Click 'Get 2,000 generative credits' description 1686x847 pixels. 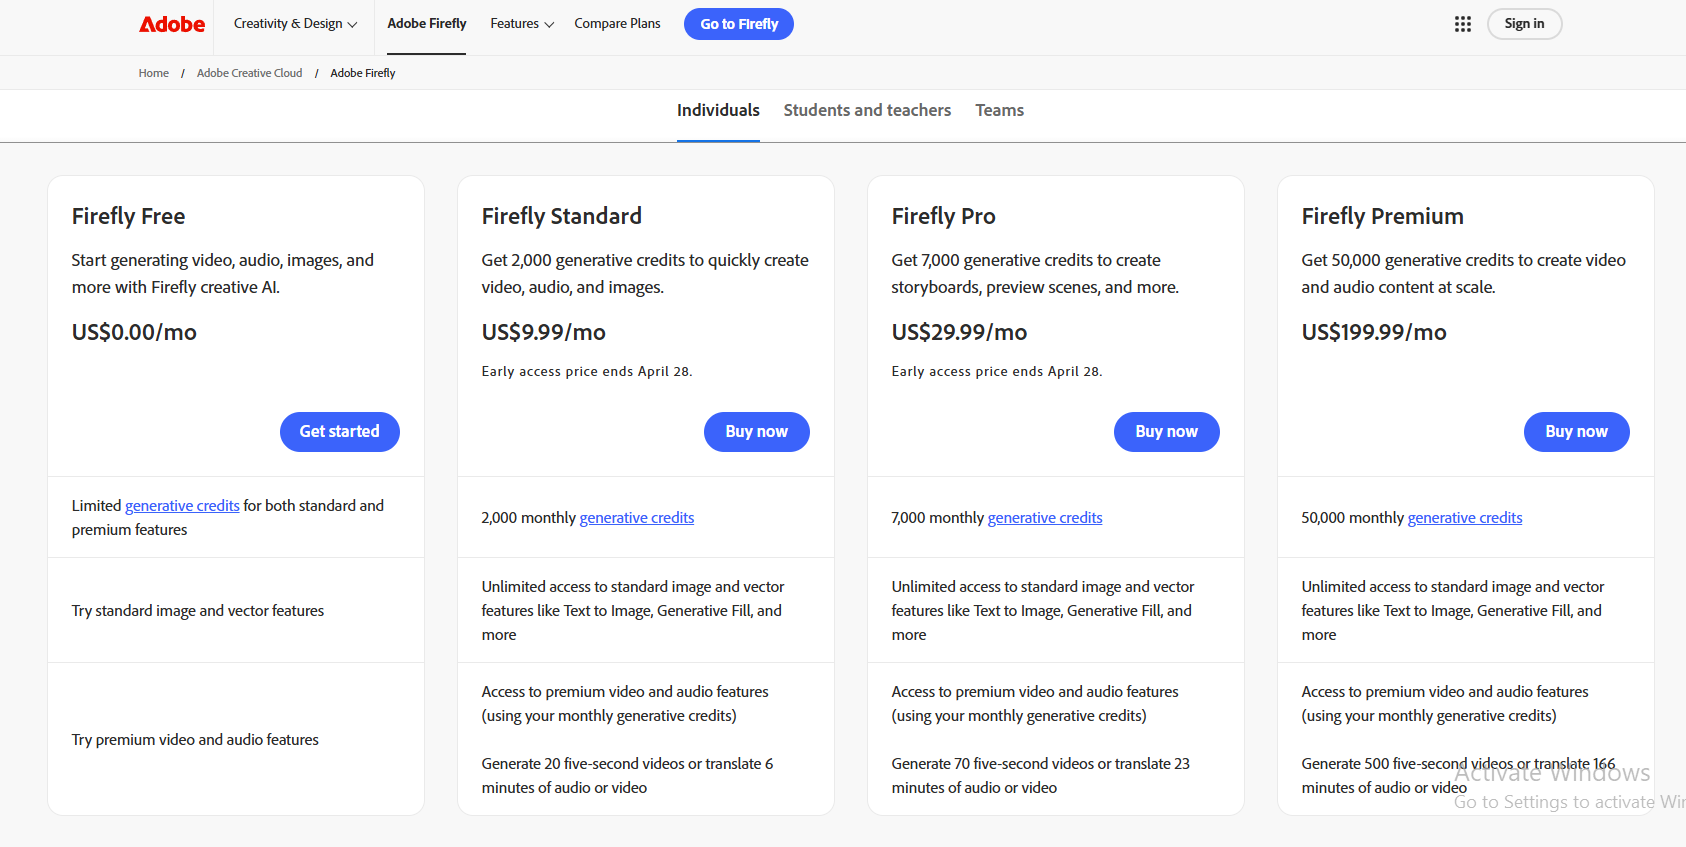click(x=645, y=273)
